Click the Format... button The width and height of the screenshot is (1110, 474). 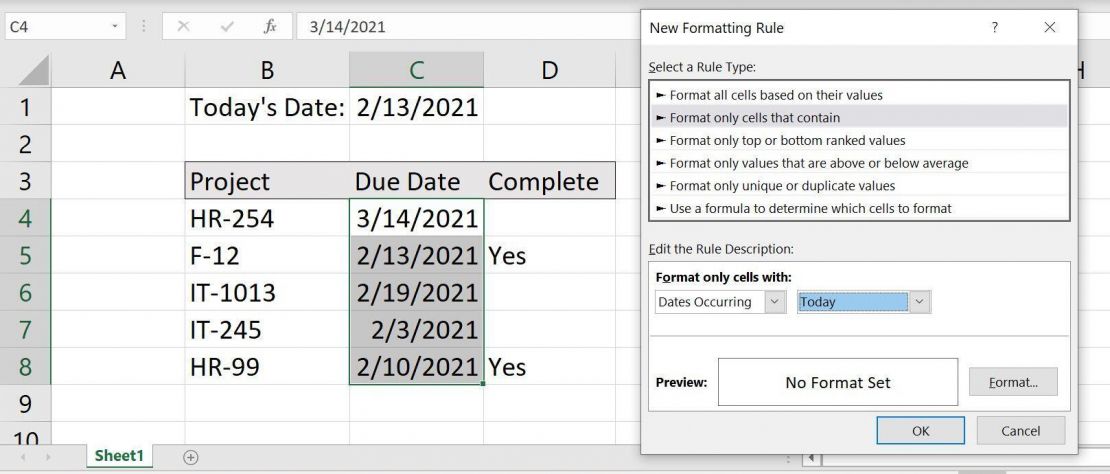[x=1013, y=381]
